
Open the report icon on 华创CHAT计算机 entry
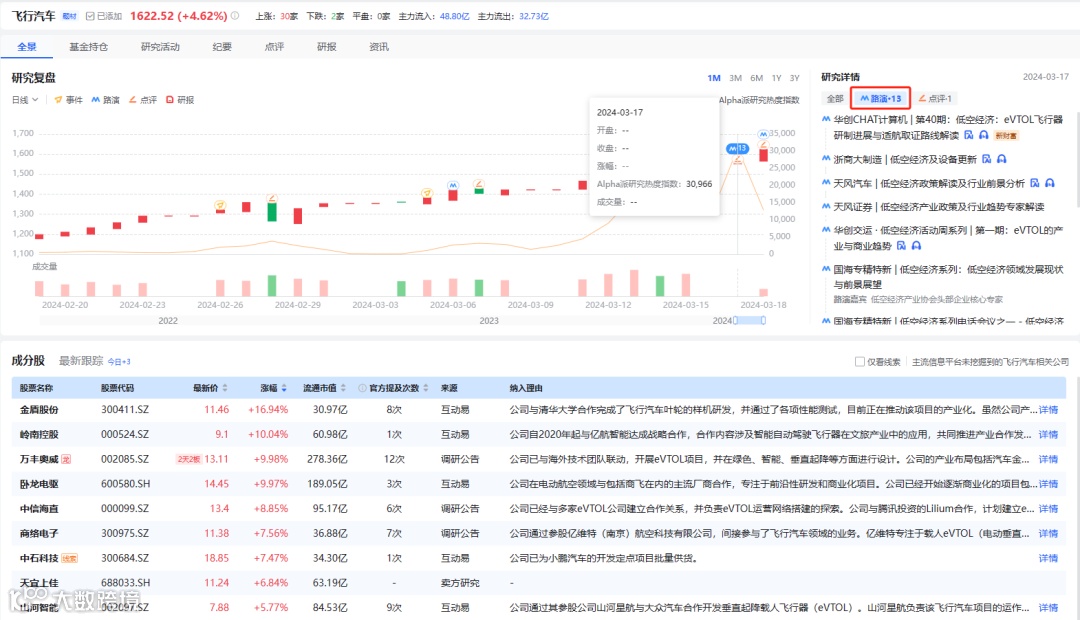[968, 135]
